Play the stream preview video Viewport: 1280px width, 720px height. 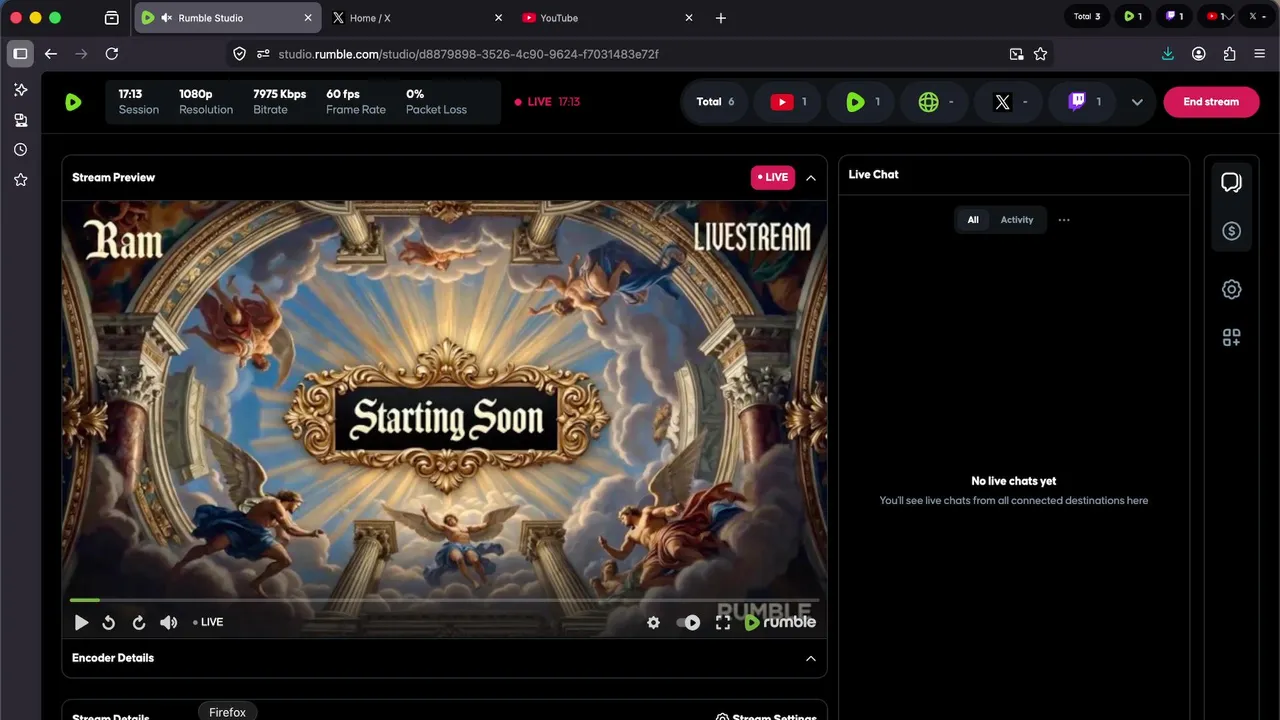pyautogui.click(x=81, y=622)
